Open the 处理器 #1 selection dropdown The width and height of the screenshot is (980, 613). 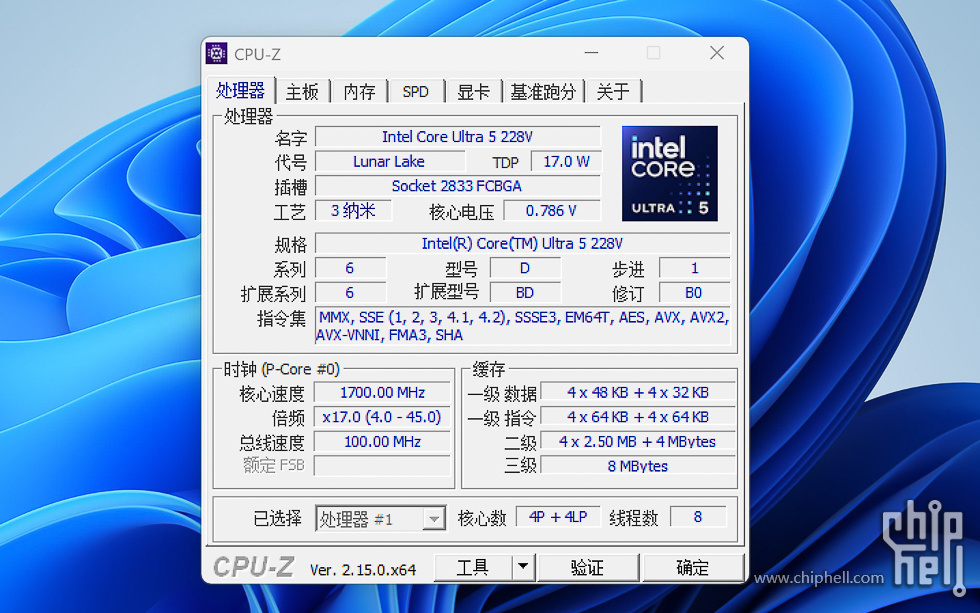(x=381, y=519)
